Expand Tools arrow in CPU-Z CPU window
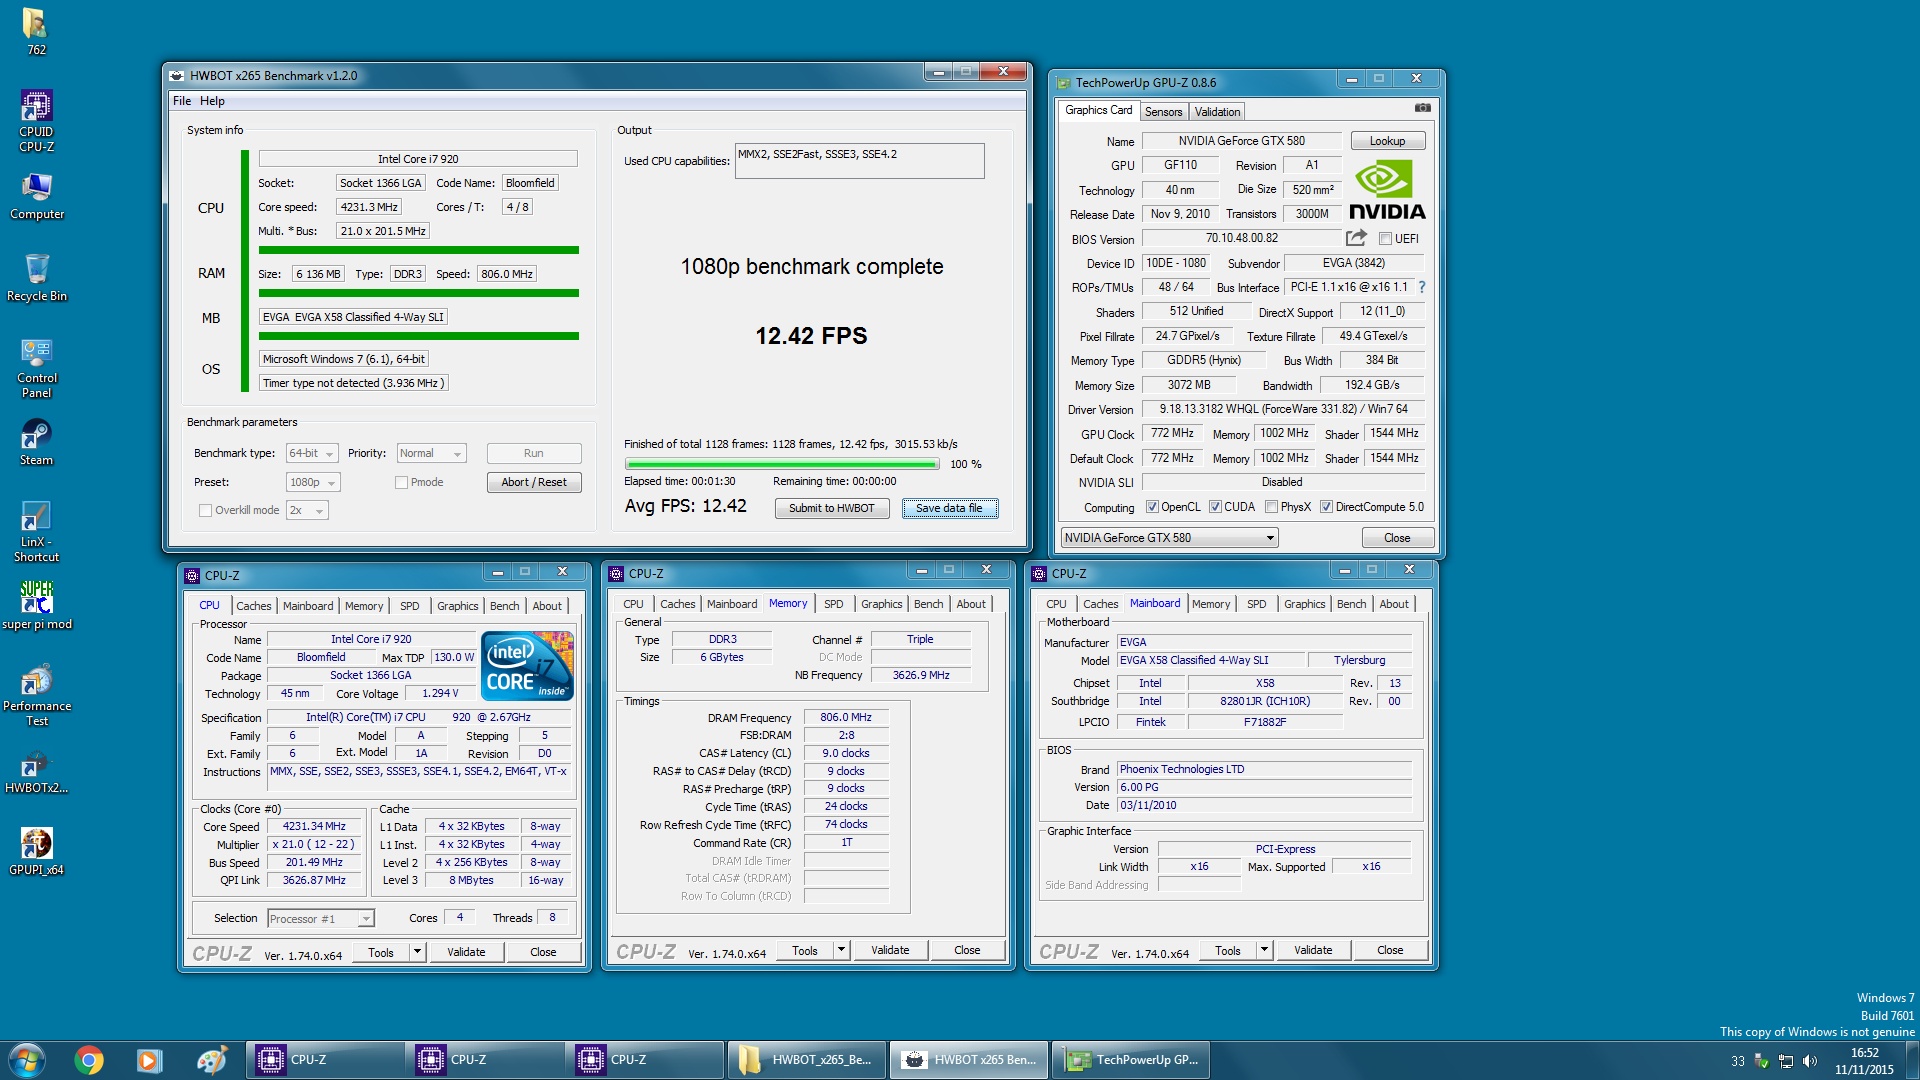 (x=417, y=952)
